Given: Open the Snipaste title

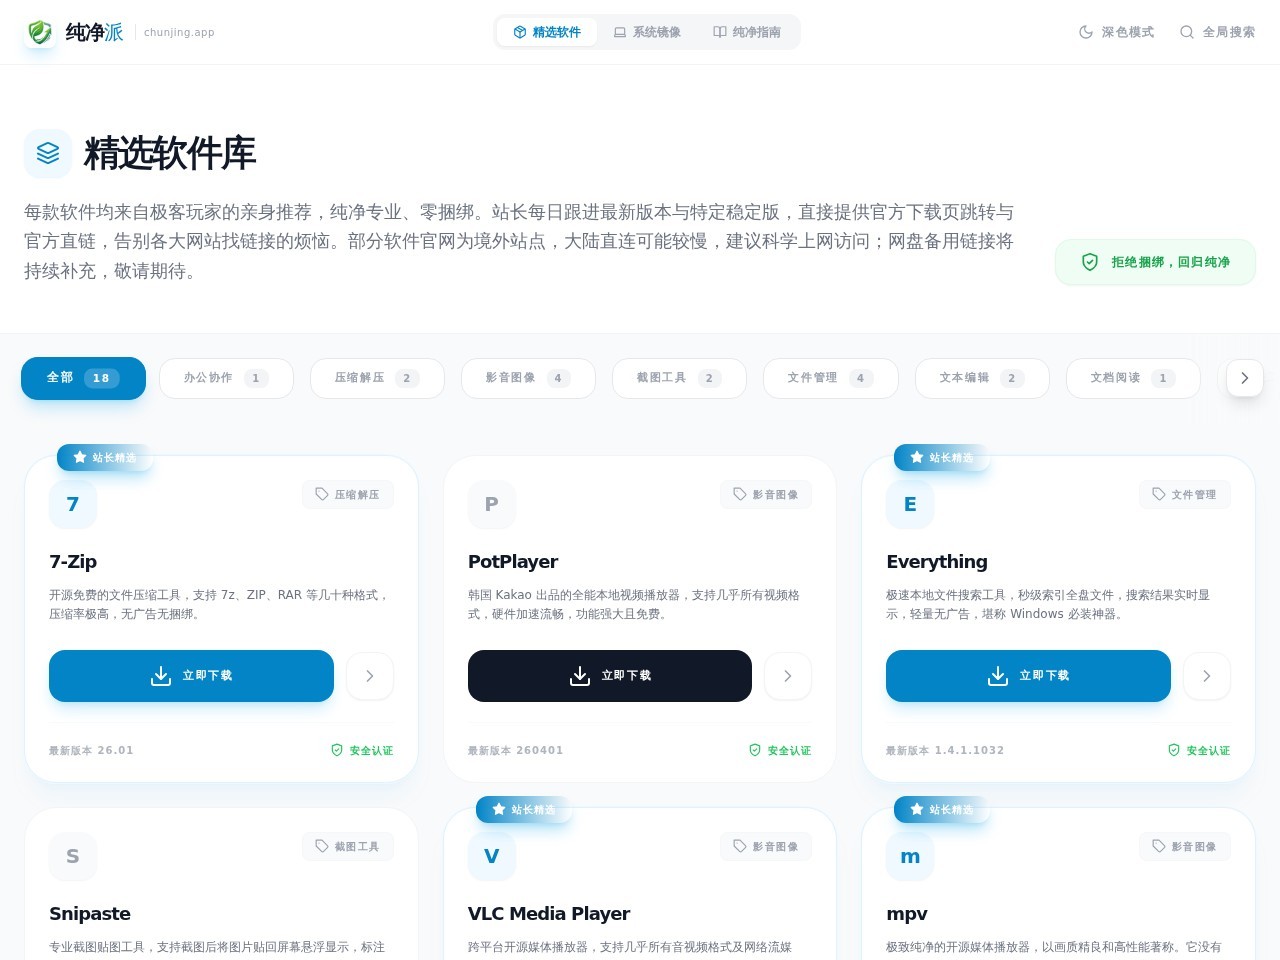Looking at the screenshot, I should click(x=90, y=914).
